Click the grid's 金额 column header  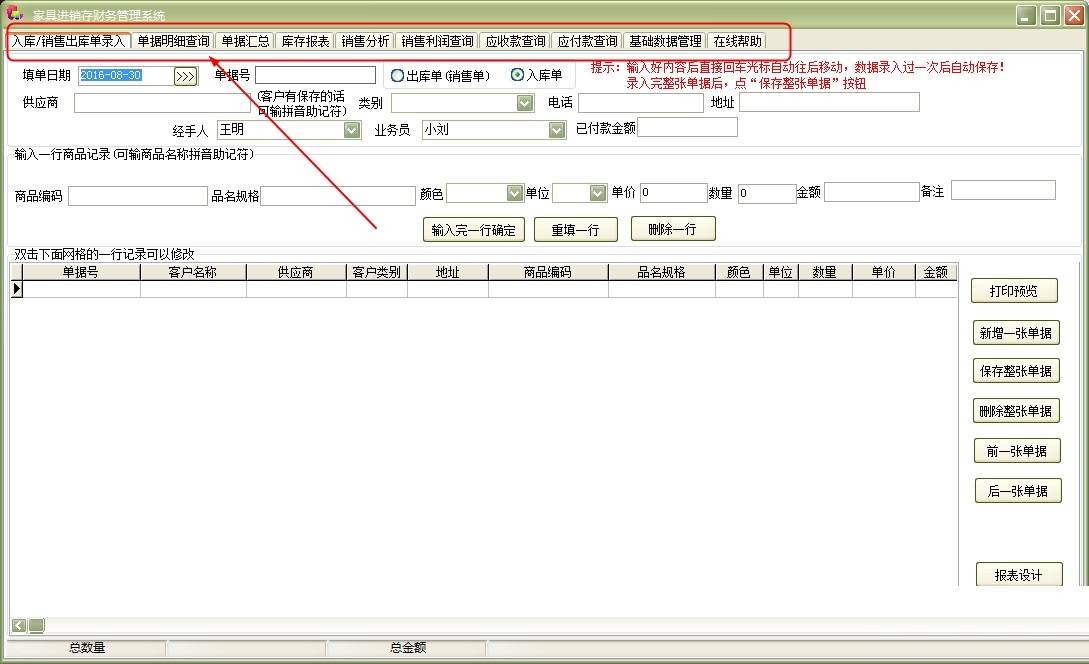coord(936,272)
